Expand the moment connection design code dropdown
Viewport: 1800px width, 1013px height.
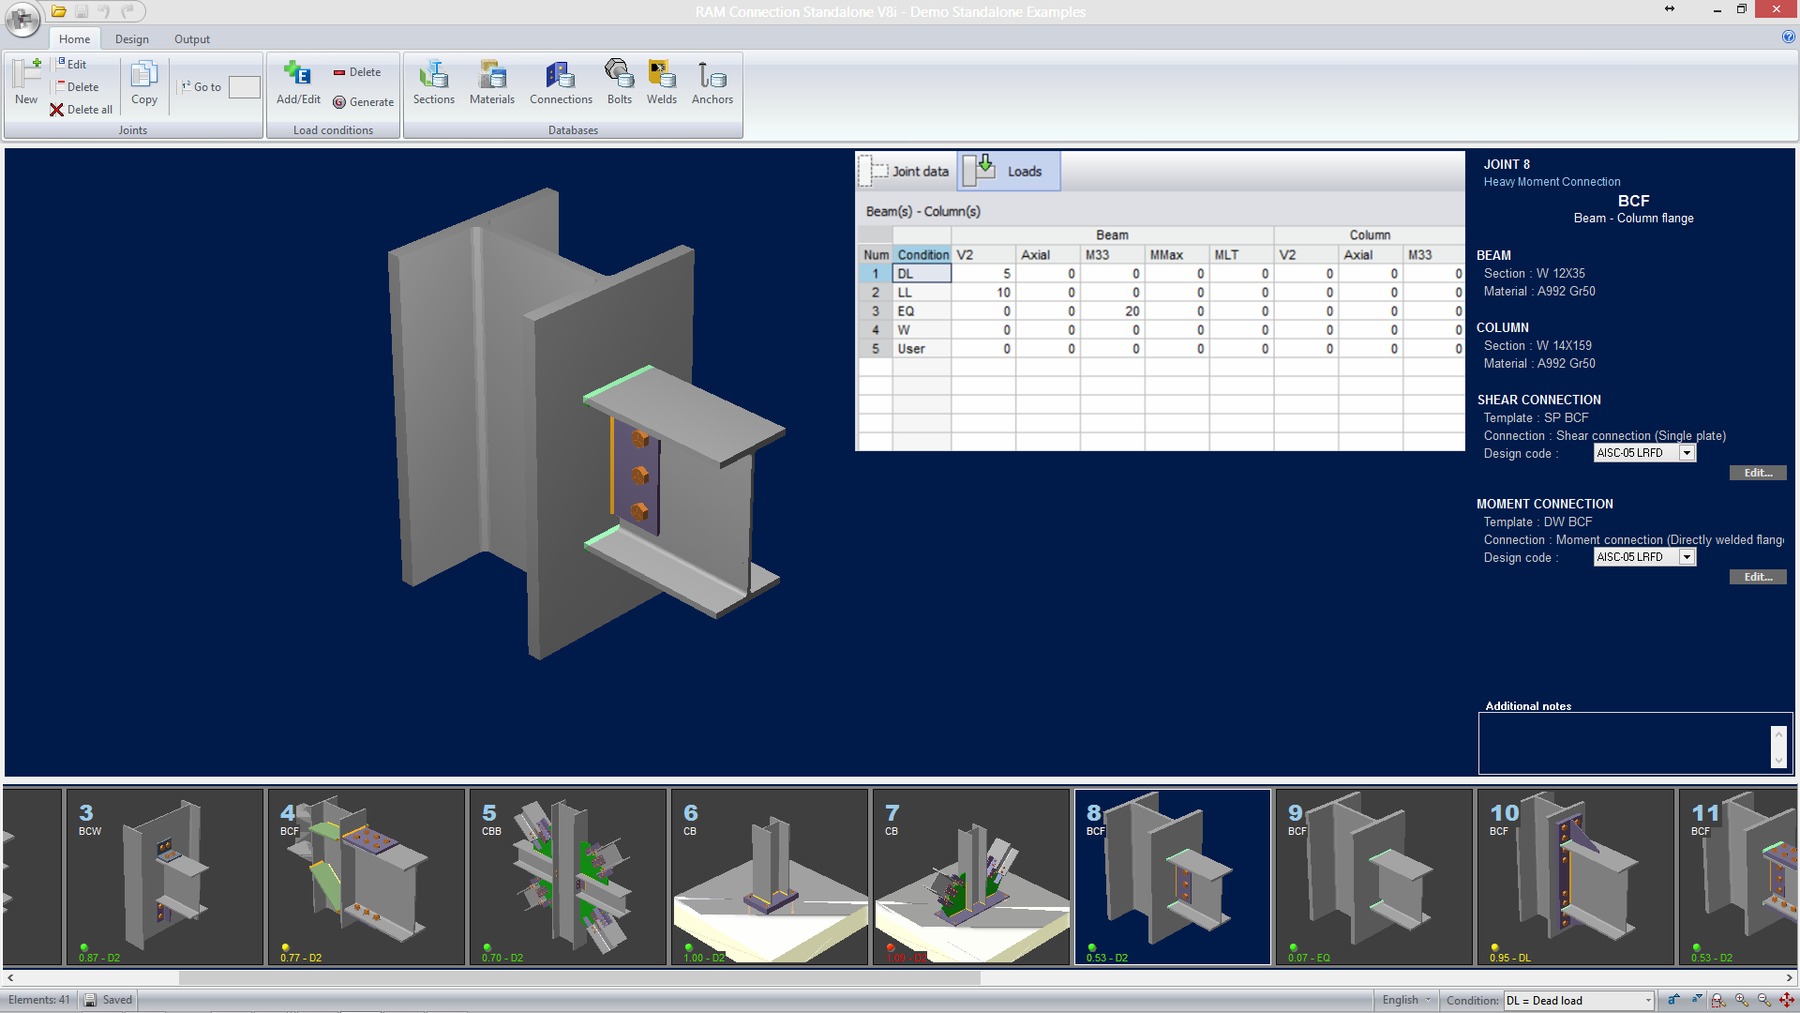click(x=1686, y=557)
